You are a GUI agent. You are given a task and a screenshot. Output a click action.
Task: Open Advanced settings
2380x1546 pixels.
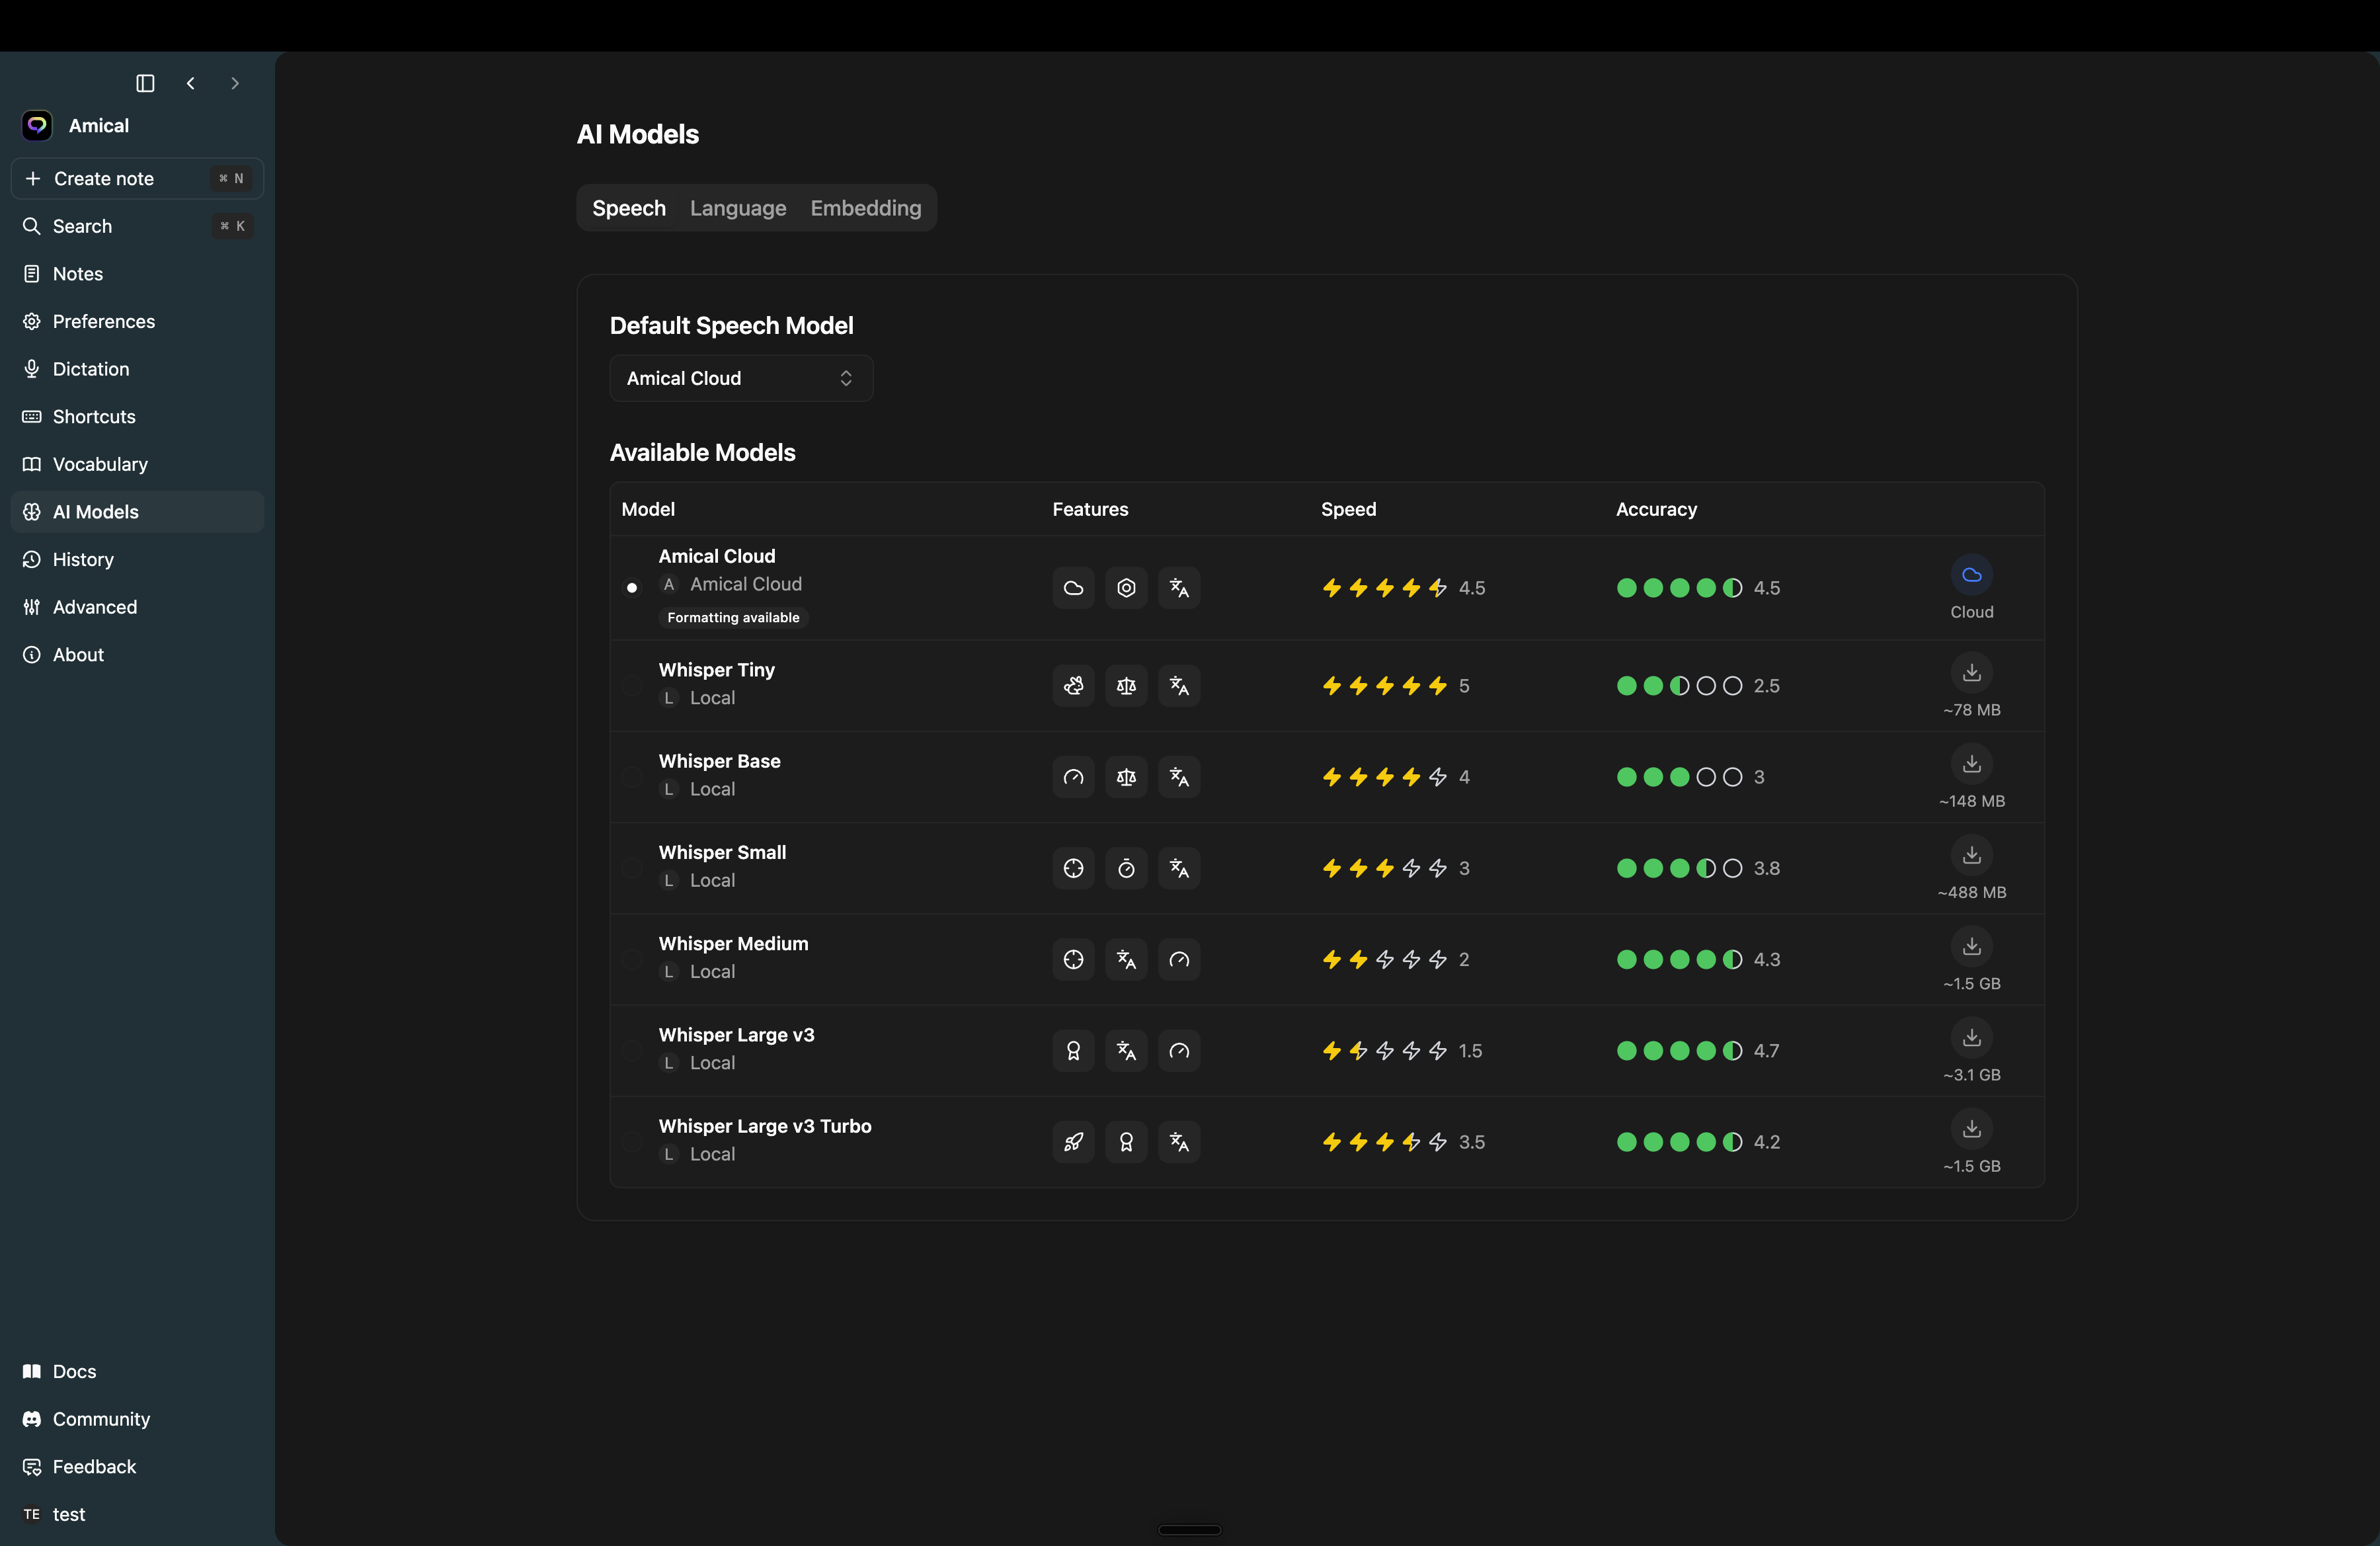tap(138, 607)
